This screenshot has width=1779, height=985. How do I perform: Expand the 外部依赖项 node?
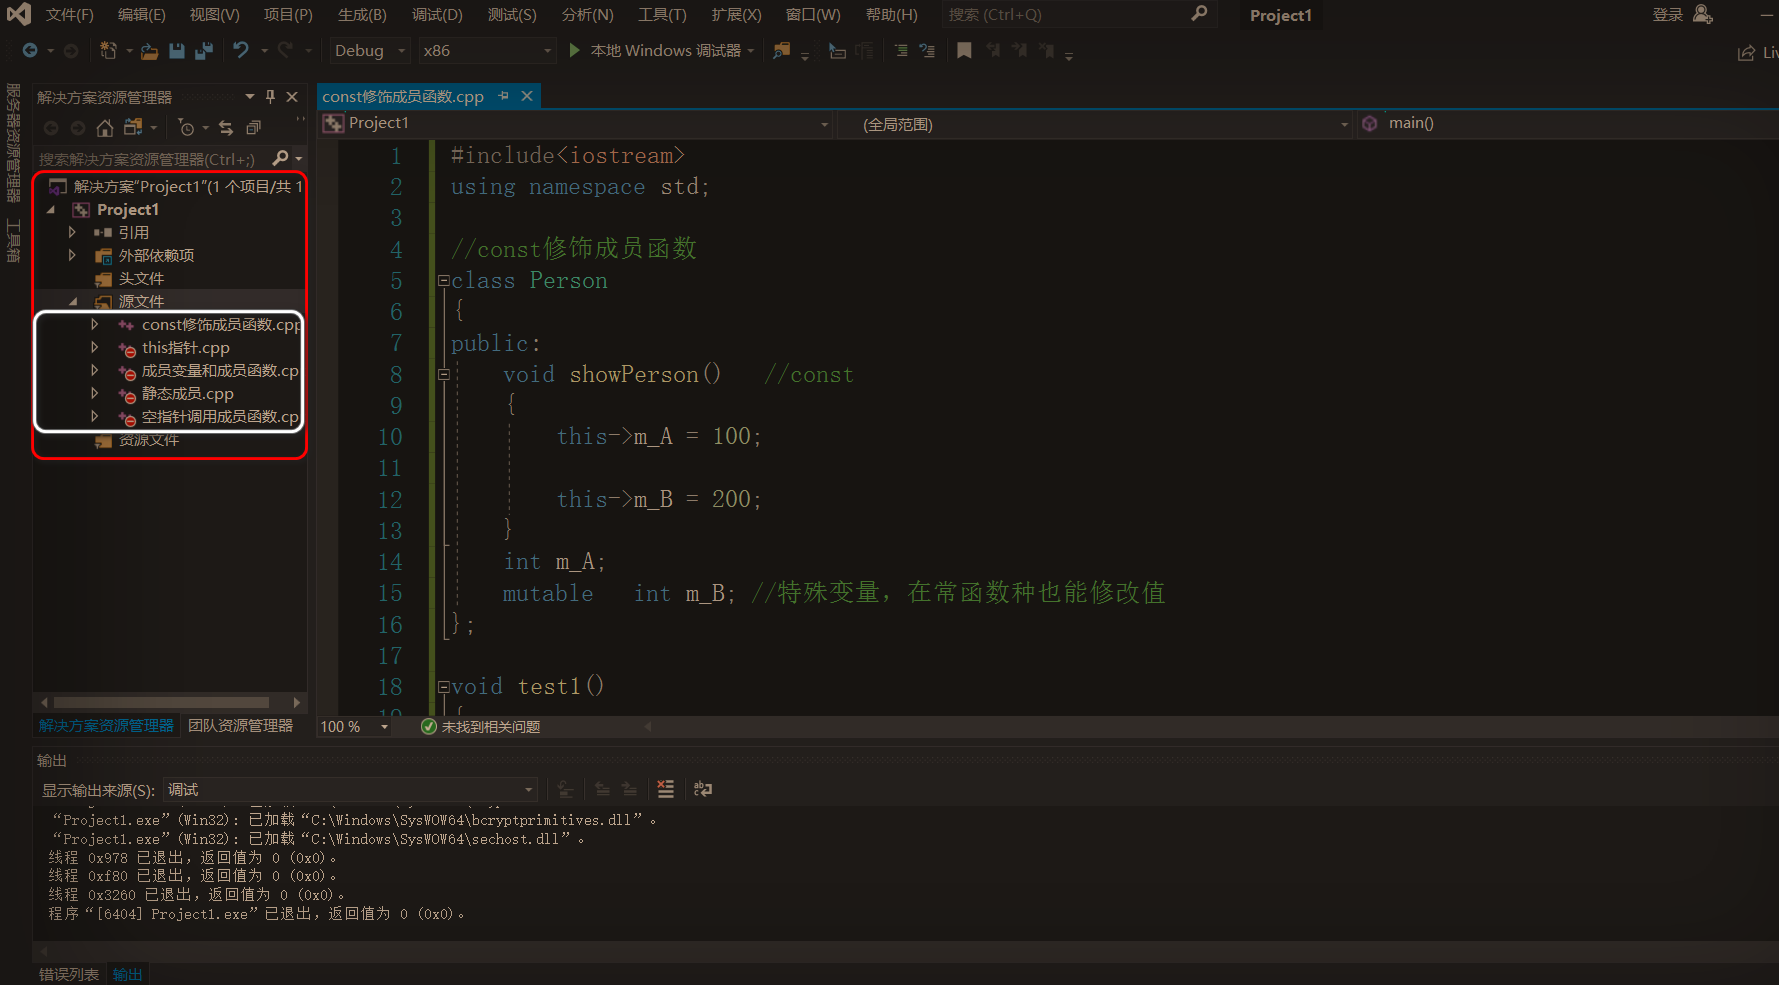coord(72,255)
